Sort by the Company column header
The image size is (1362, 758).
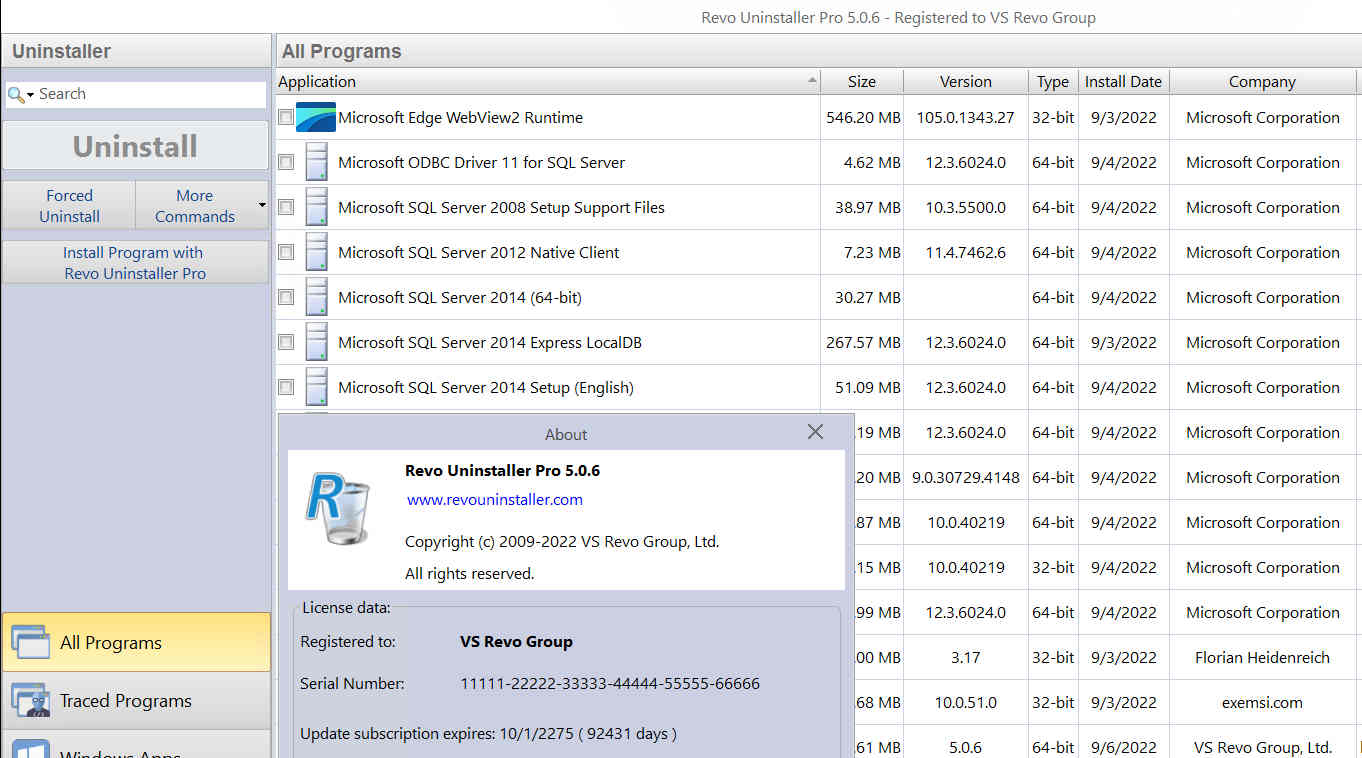pyautogui.click(x=1263, y=82)
